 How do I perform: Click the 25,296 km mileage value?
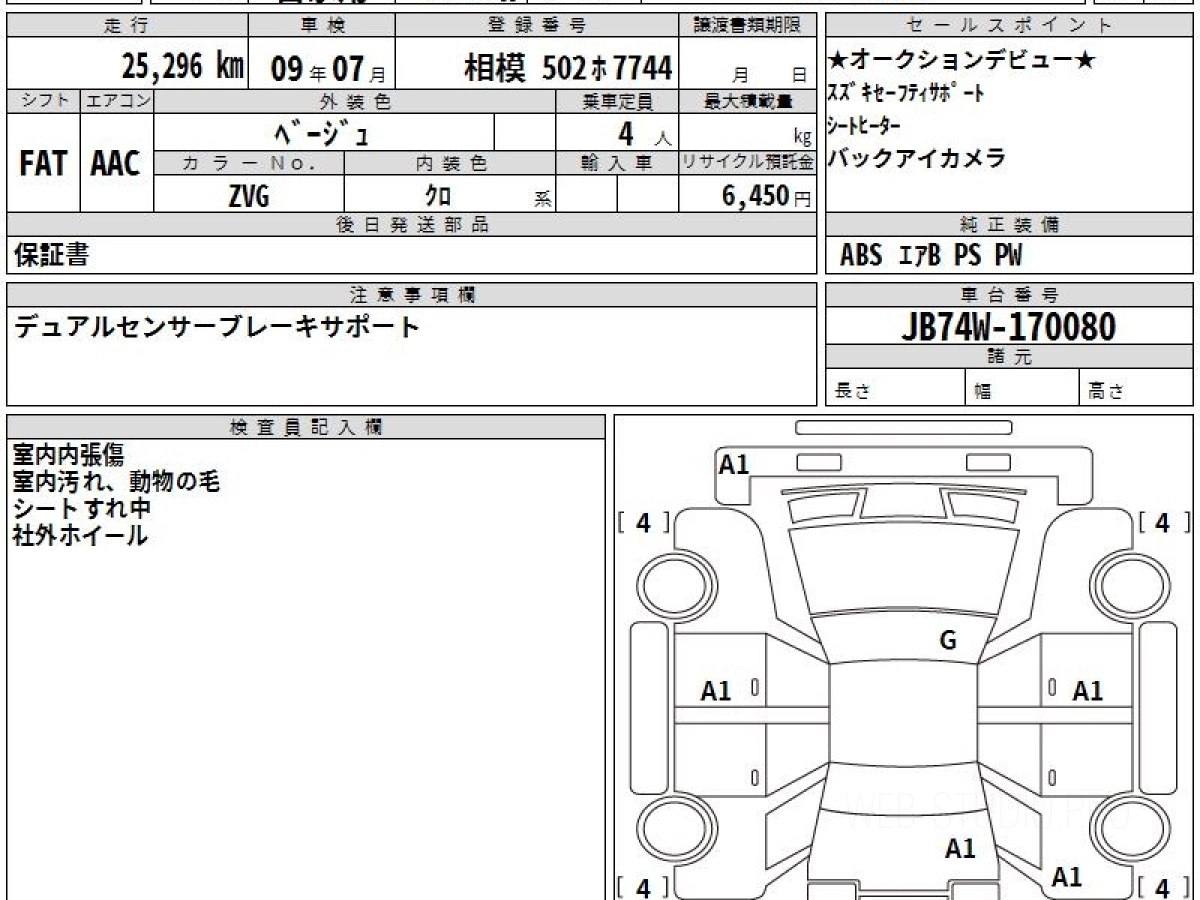[x=183, y=67]
